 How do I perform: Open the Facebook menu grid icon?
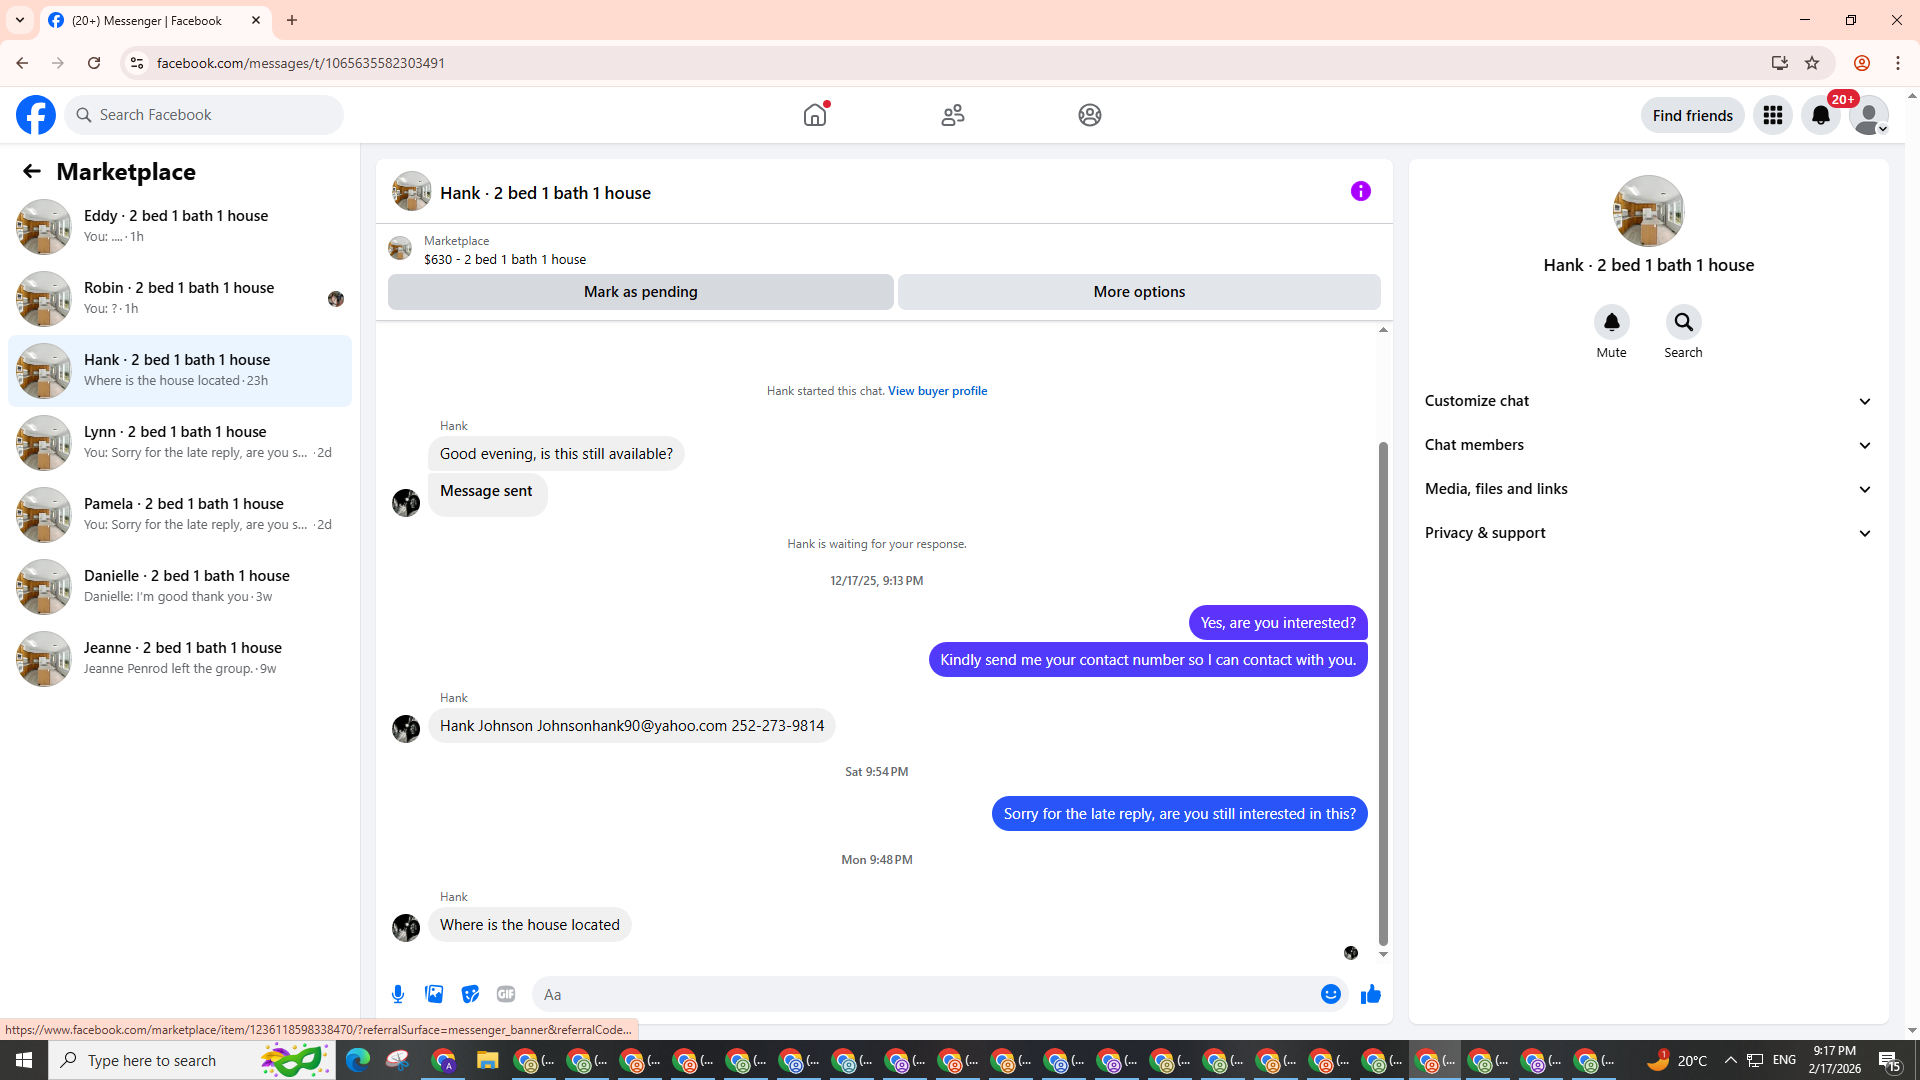pyautogui.click(x=1772, y=115)
